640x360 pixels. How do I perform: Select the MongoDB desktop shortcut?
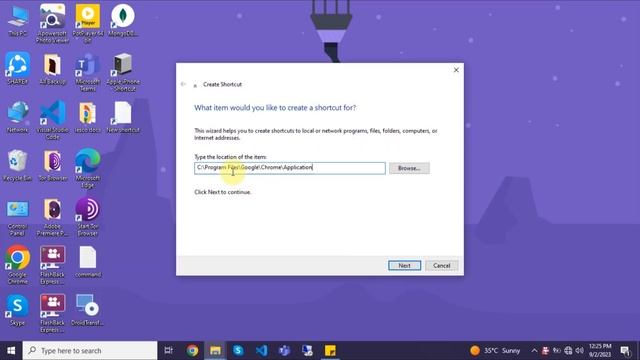tap(123, 21)
